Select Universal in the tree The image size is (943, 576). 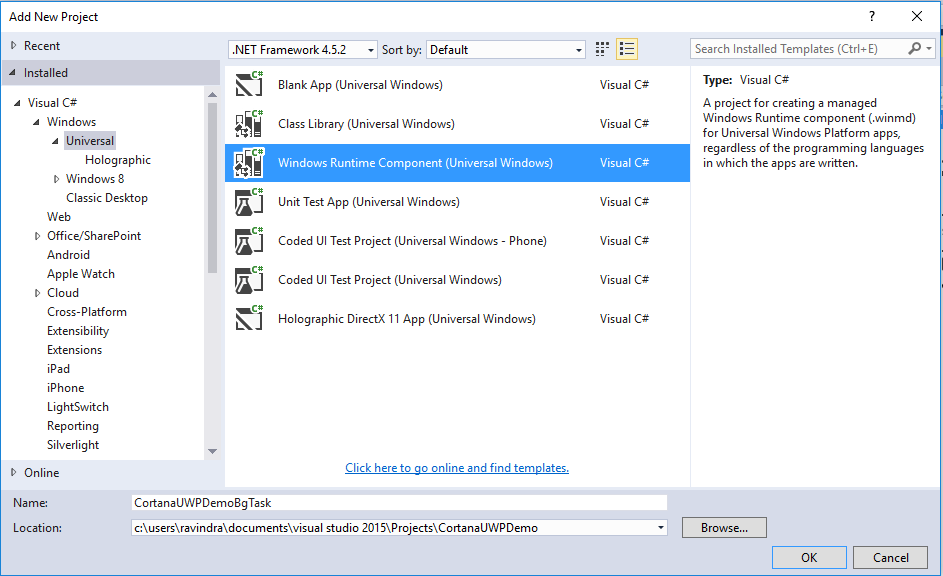click(90, 141)
